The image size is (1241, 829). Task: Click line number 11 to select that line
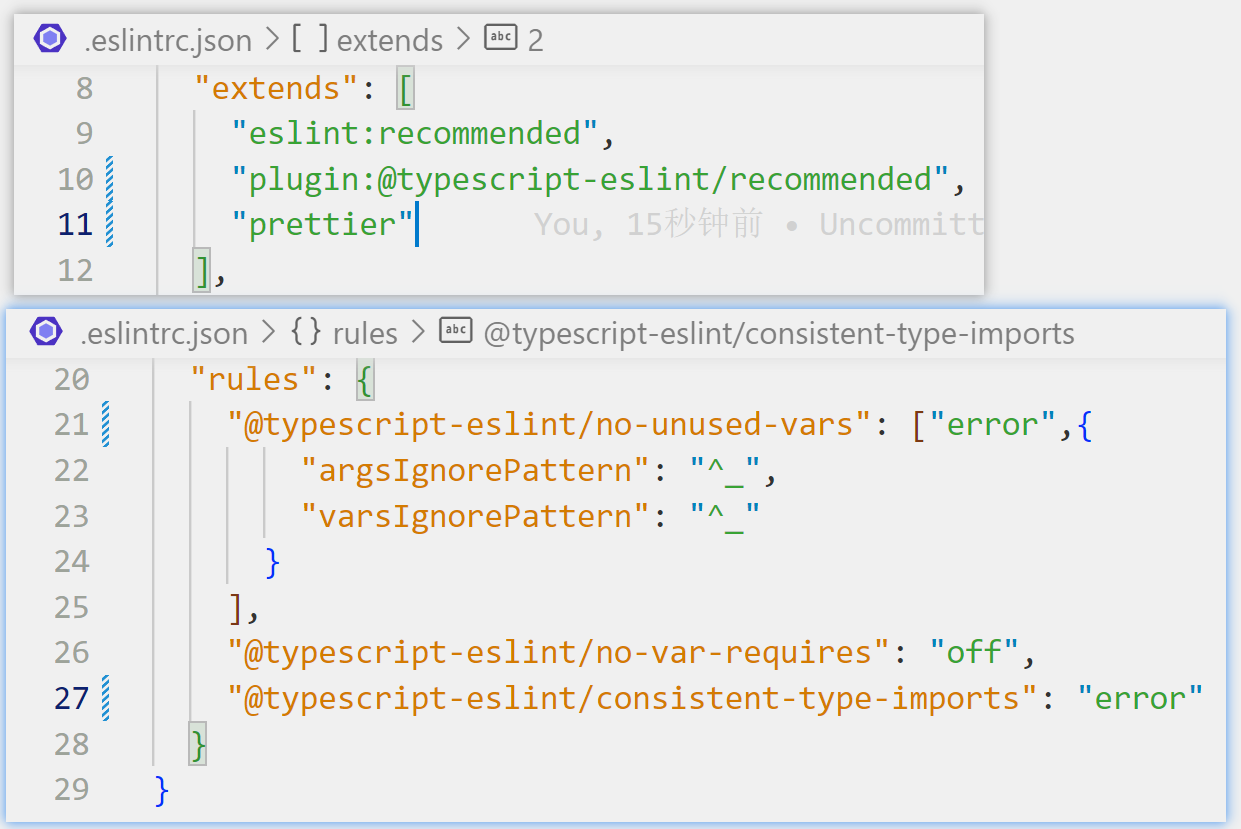pyautogui.click(x=76, y=223)
